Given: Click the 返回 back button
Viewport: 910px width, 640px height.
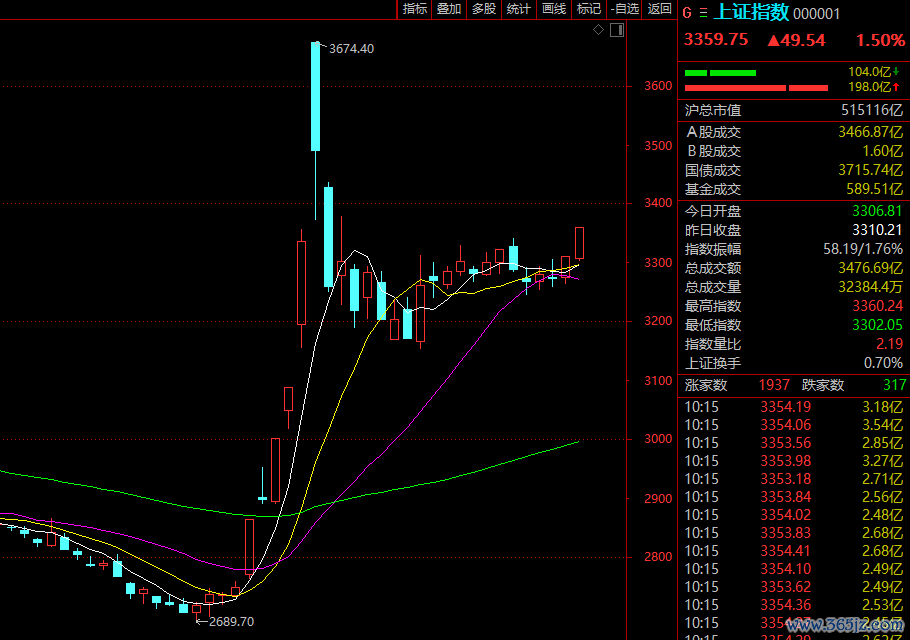Looking at the screenshot, I should coord(660,9).
